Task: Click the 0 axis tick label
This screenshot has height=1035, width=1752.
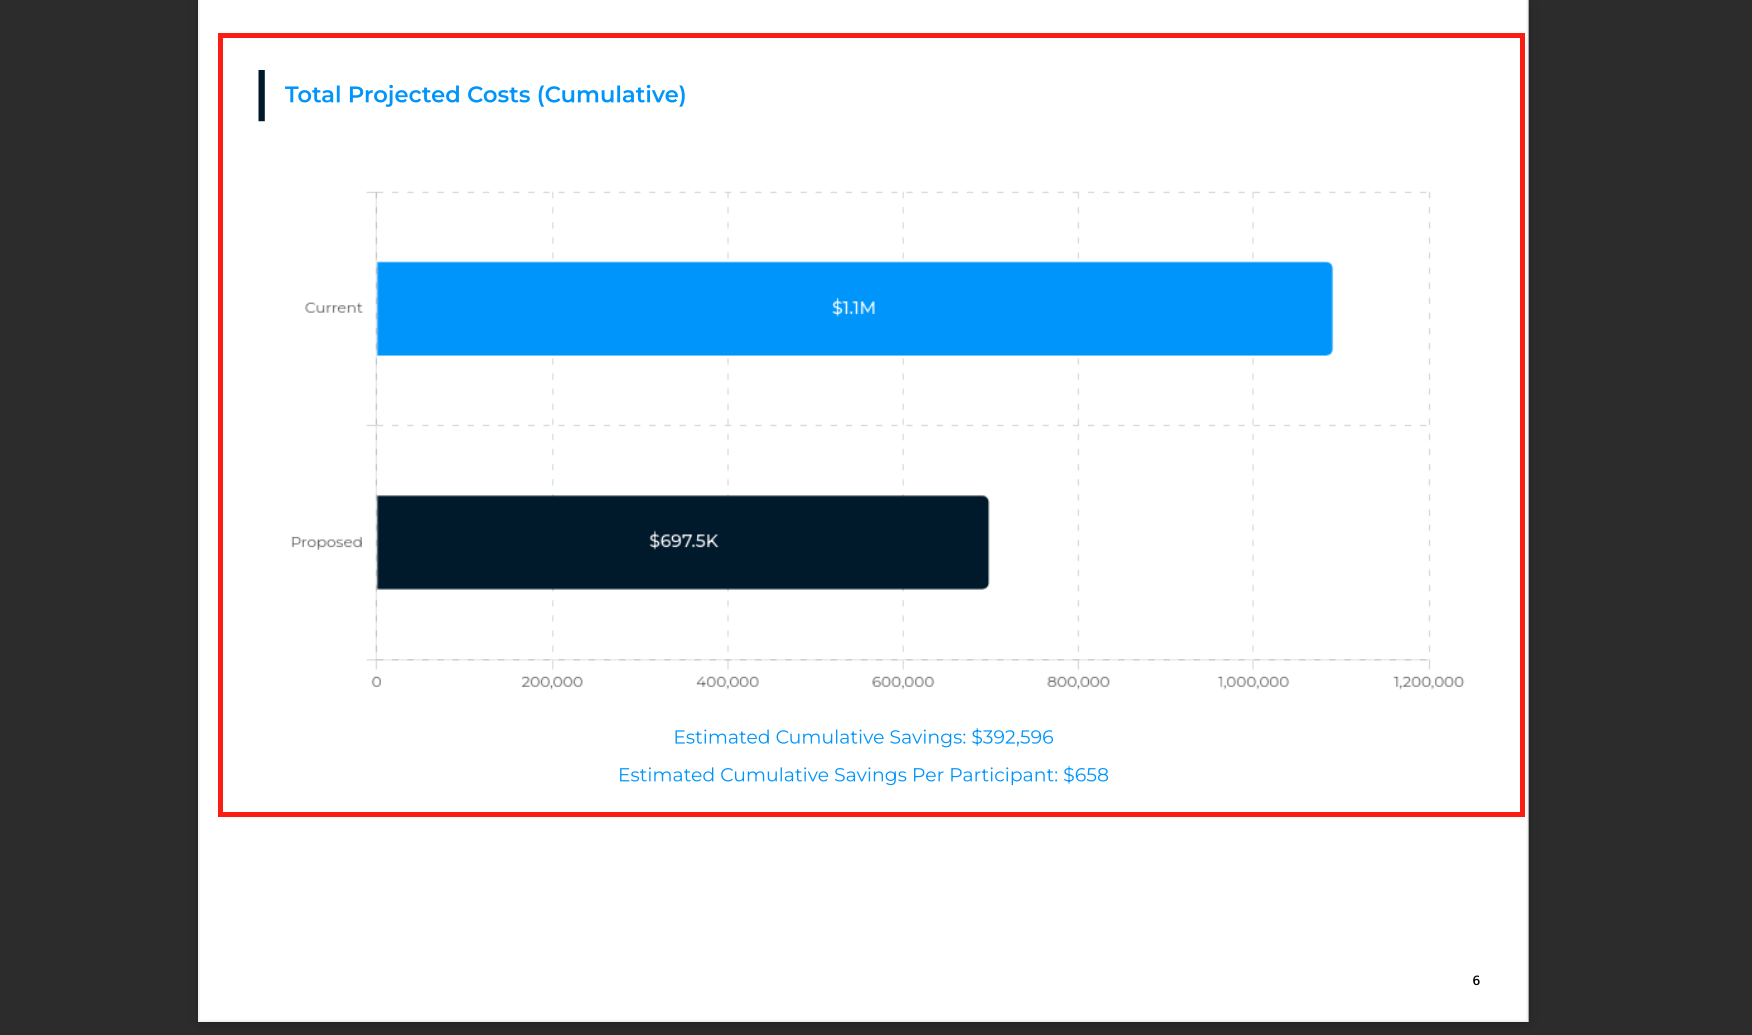Action: (x=376, y=682)
